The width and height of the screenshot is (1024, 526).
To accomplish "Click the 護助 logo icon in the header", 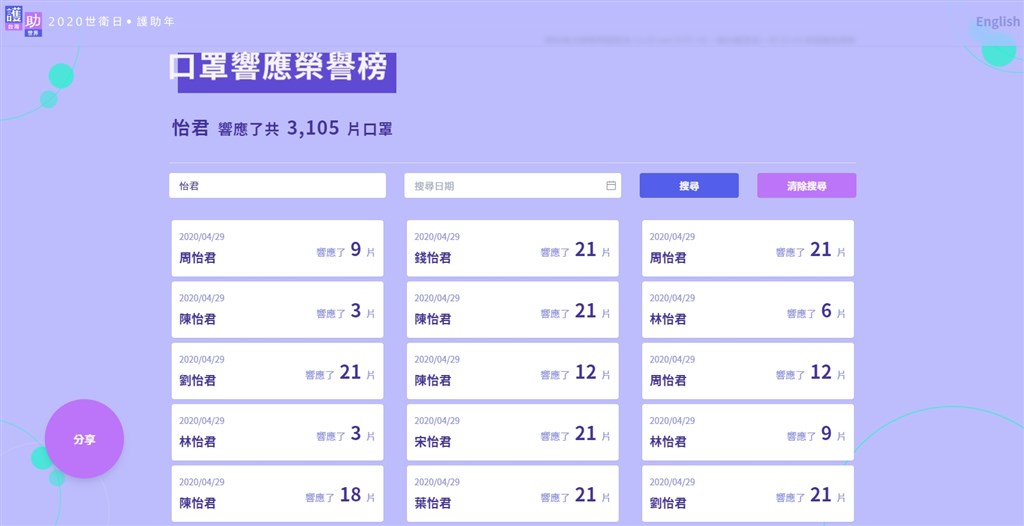I will (x=24, y=21).
